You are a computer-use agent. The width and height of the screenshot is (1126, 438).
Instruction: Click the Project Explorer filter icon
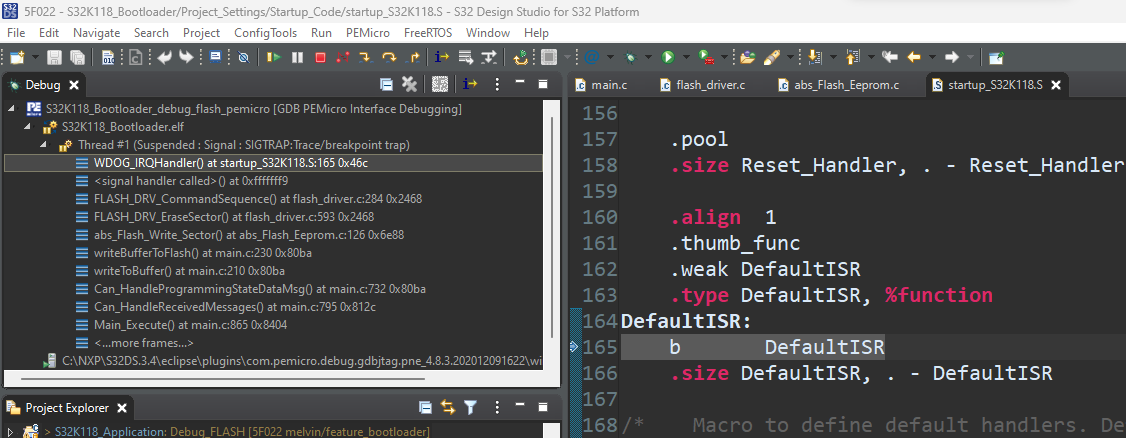[470, 408]
